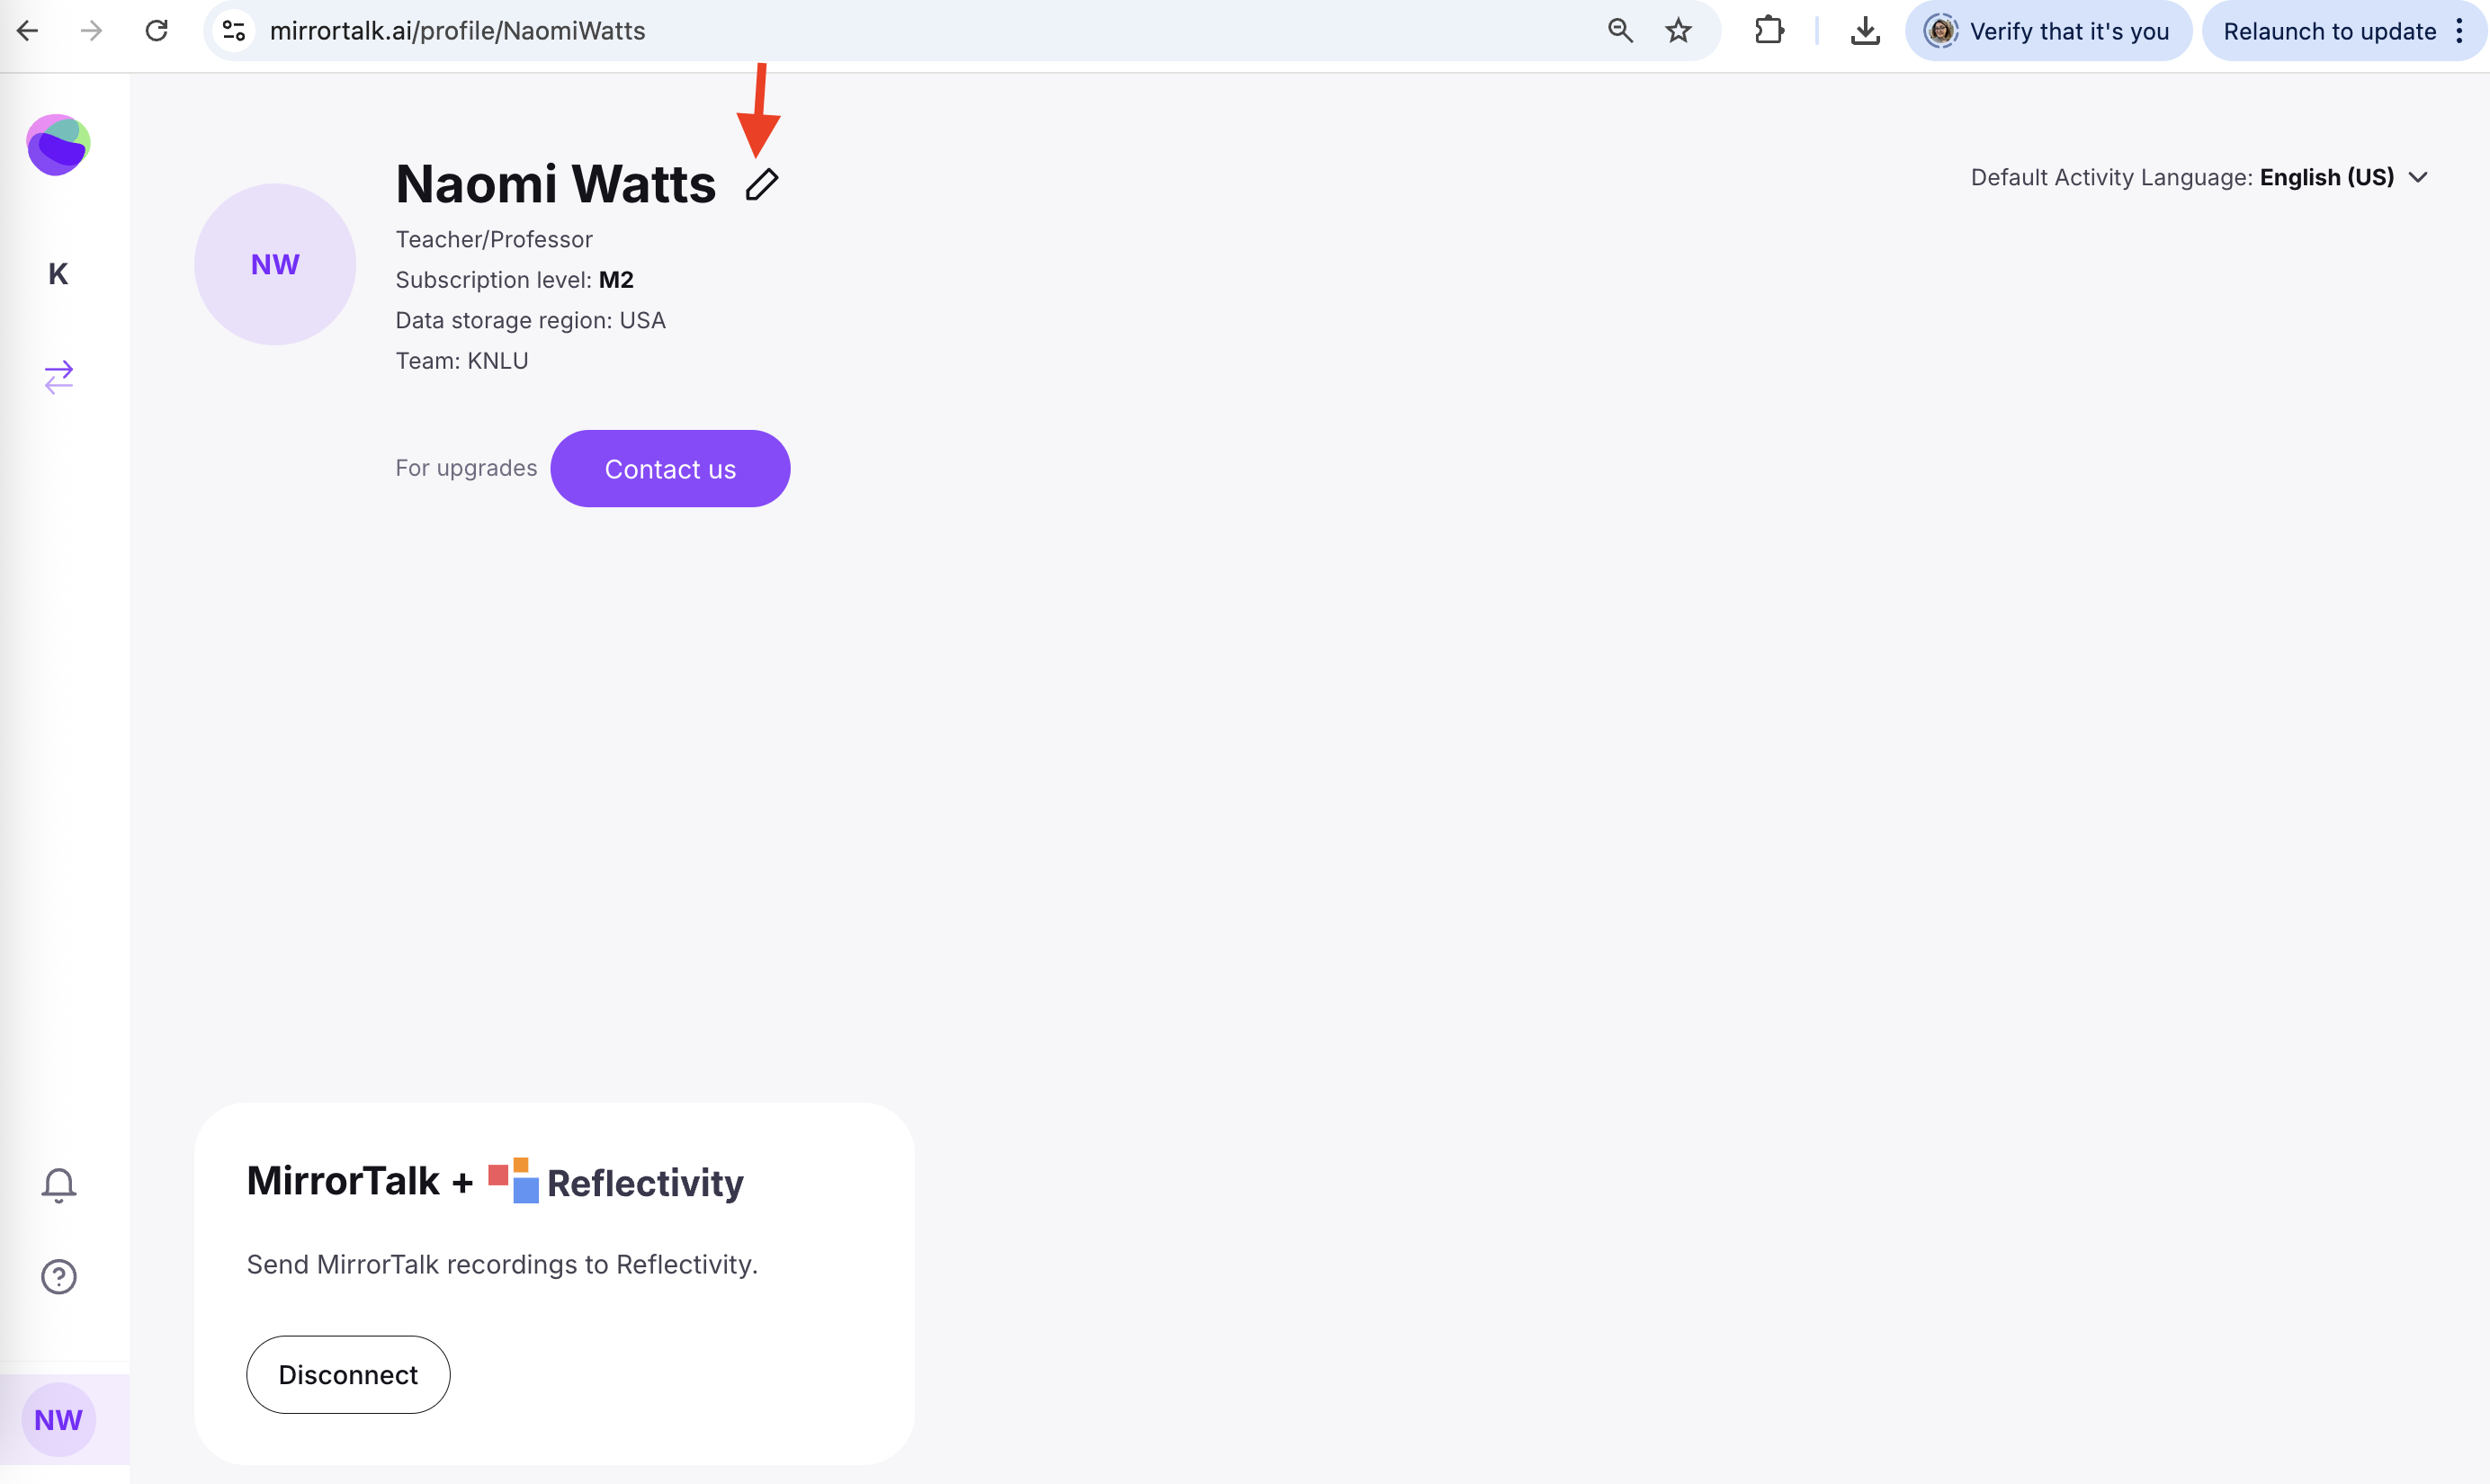
Task: Reload the page
Action: pos(157,31)
